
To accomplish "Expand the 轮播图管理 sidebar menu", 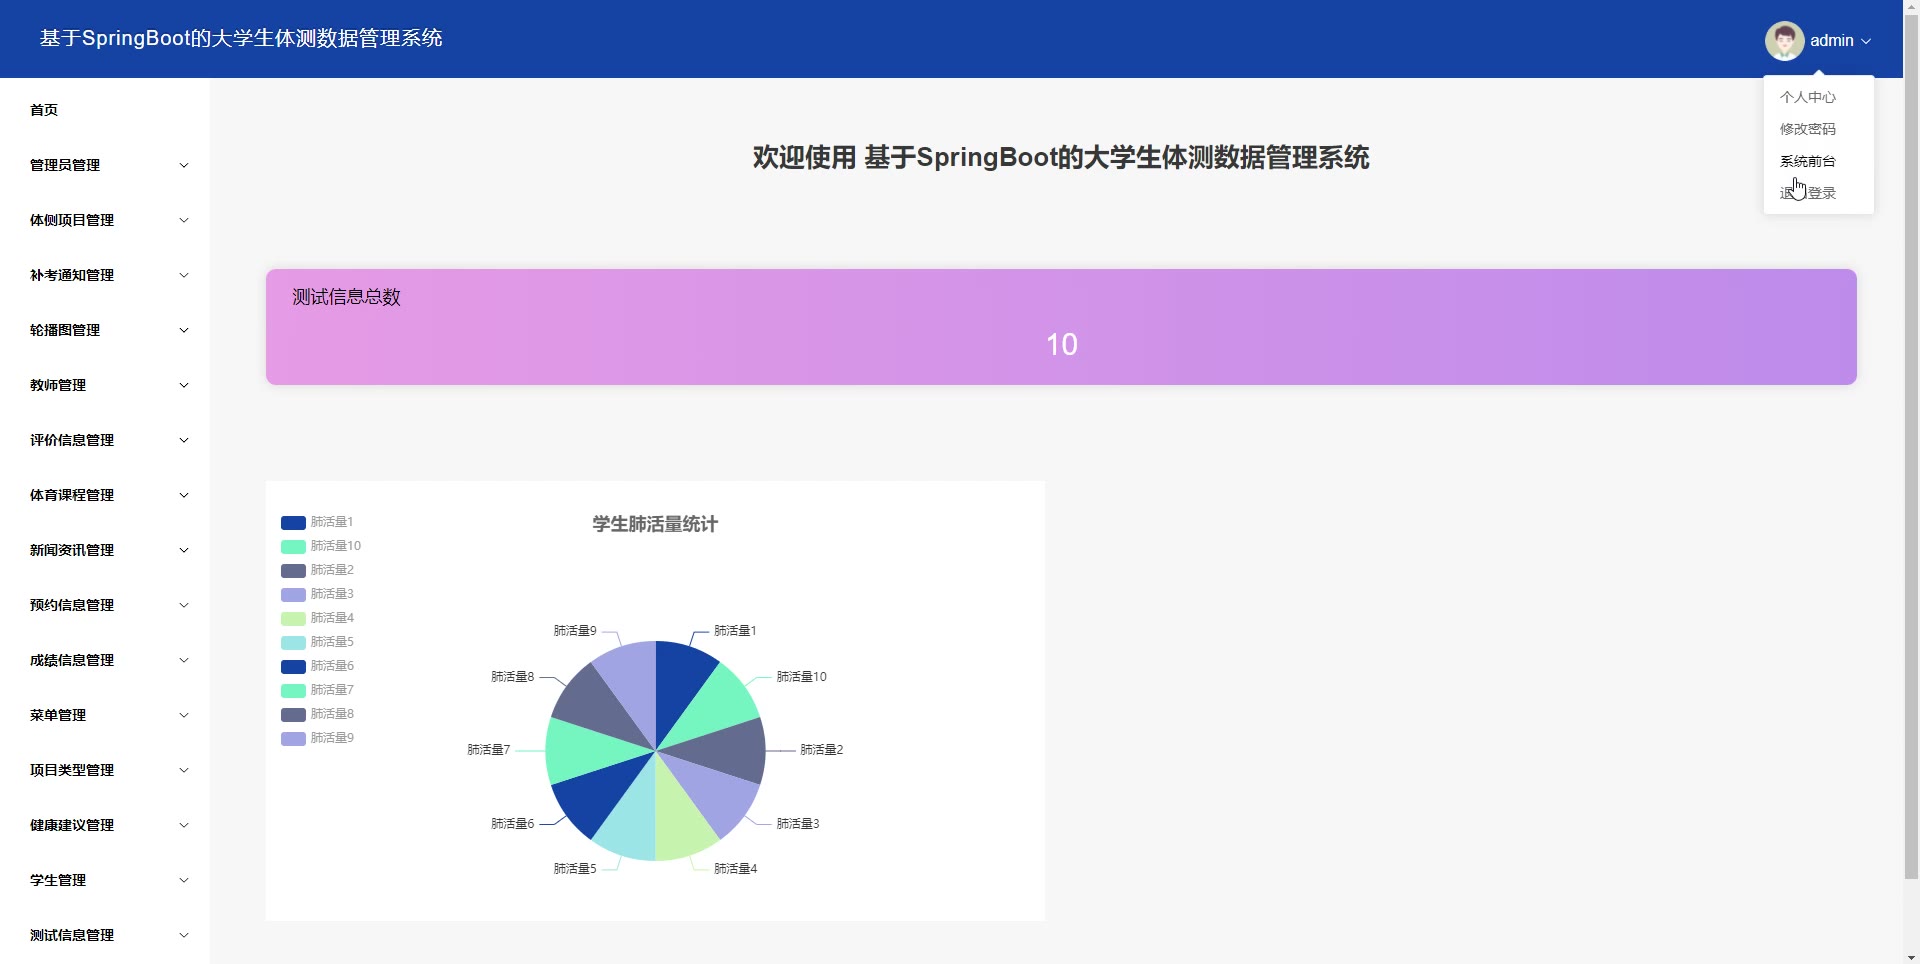I will (x=105, y=330).
